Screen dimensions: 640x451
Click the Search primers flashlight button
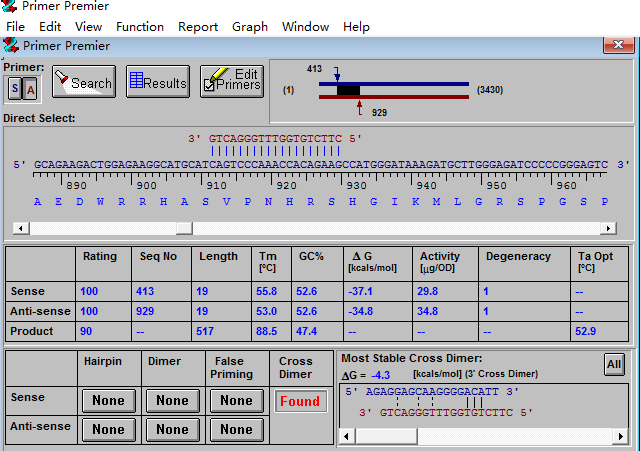point(84,82)
